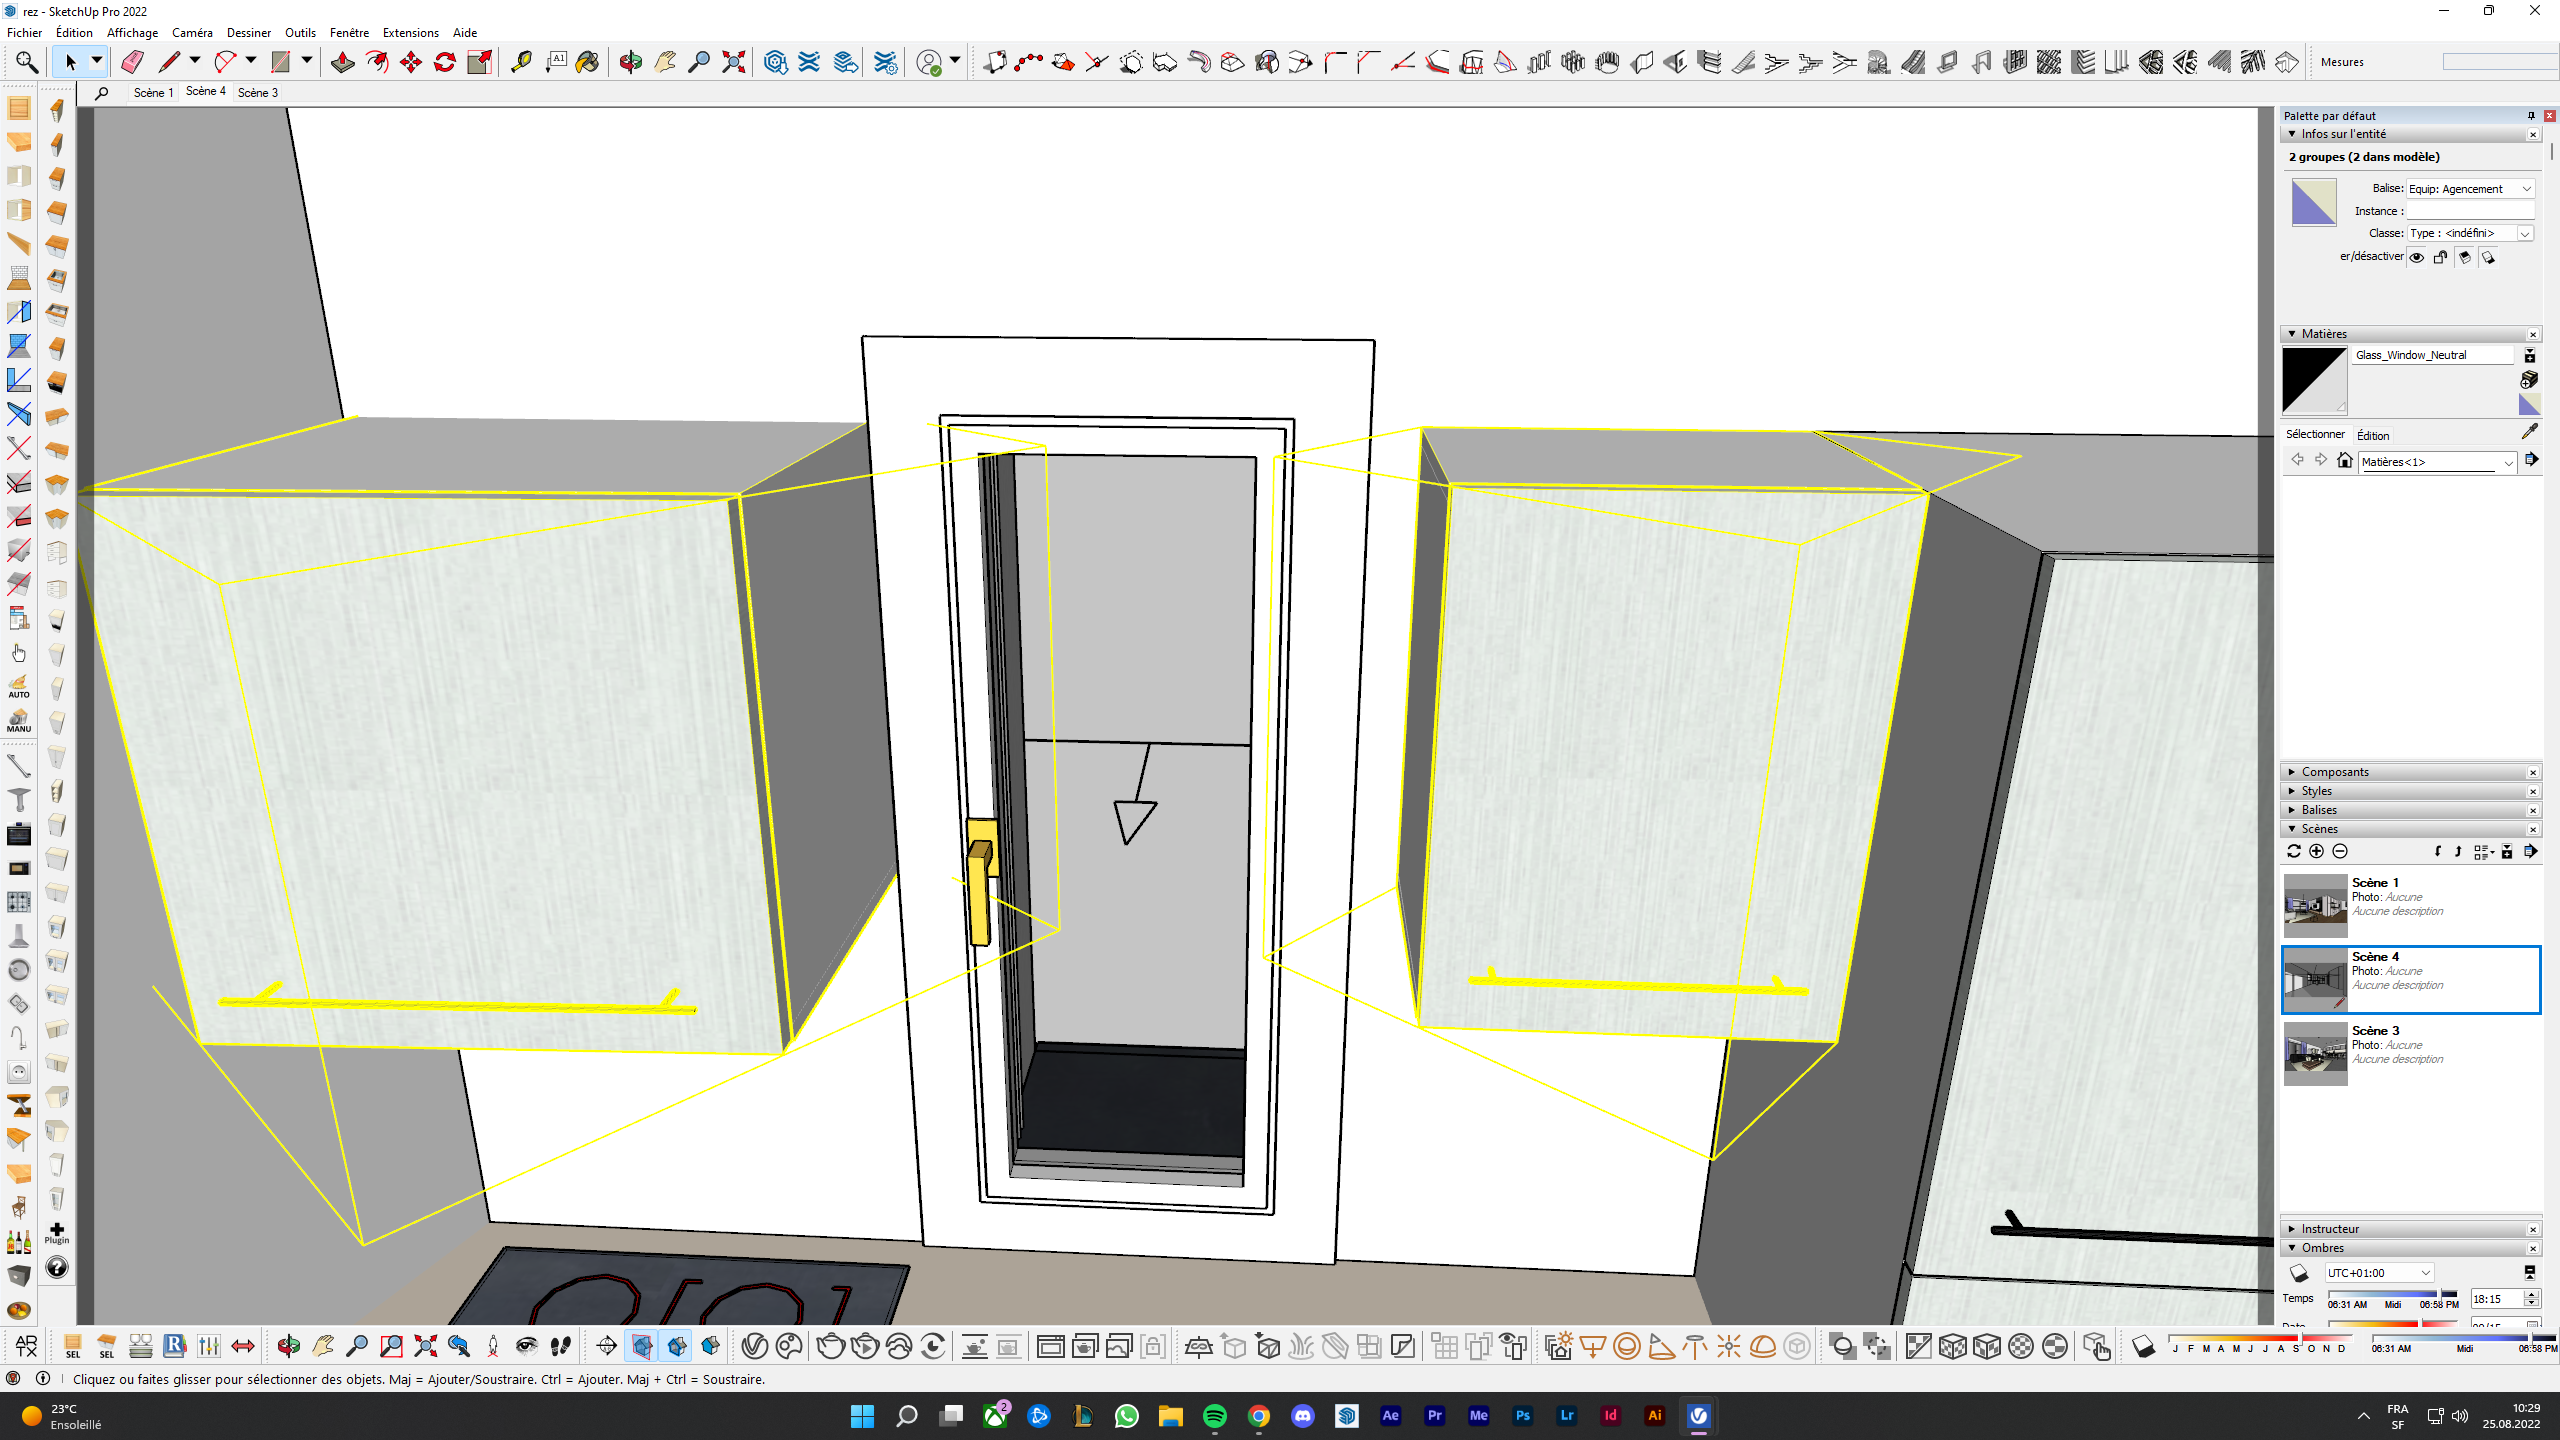This screenshot has height=1440, width=2560.
Task: Click the entity info material swatch
Action: coord(2314,202)
